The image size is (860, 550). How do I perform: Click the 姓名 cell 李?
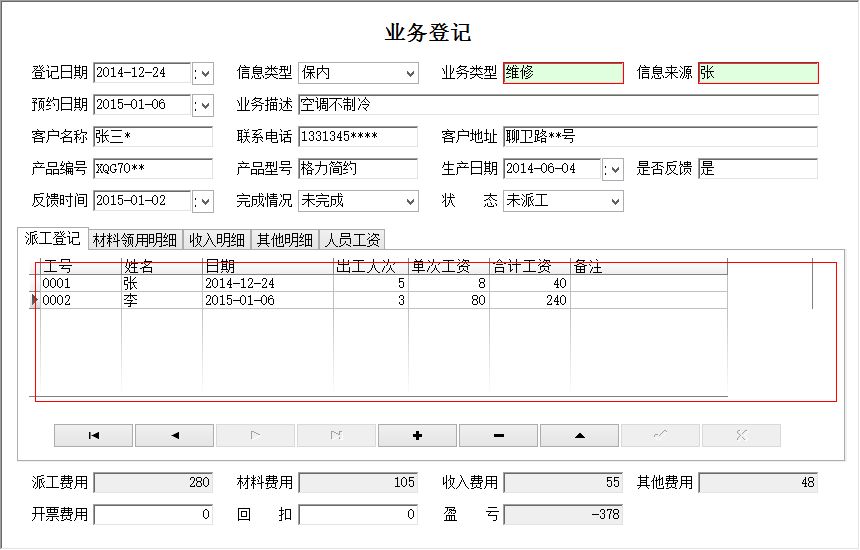162,300
